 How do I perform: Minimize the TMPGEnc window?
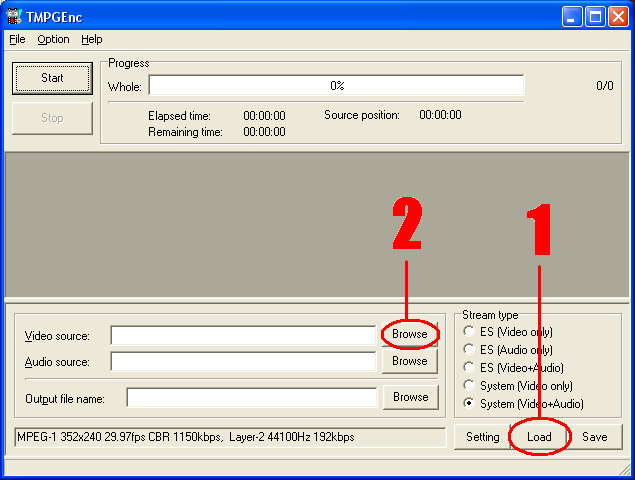[572, 17]
